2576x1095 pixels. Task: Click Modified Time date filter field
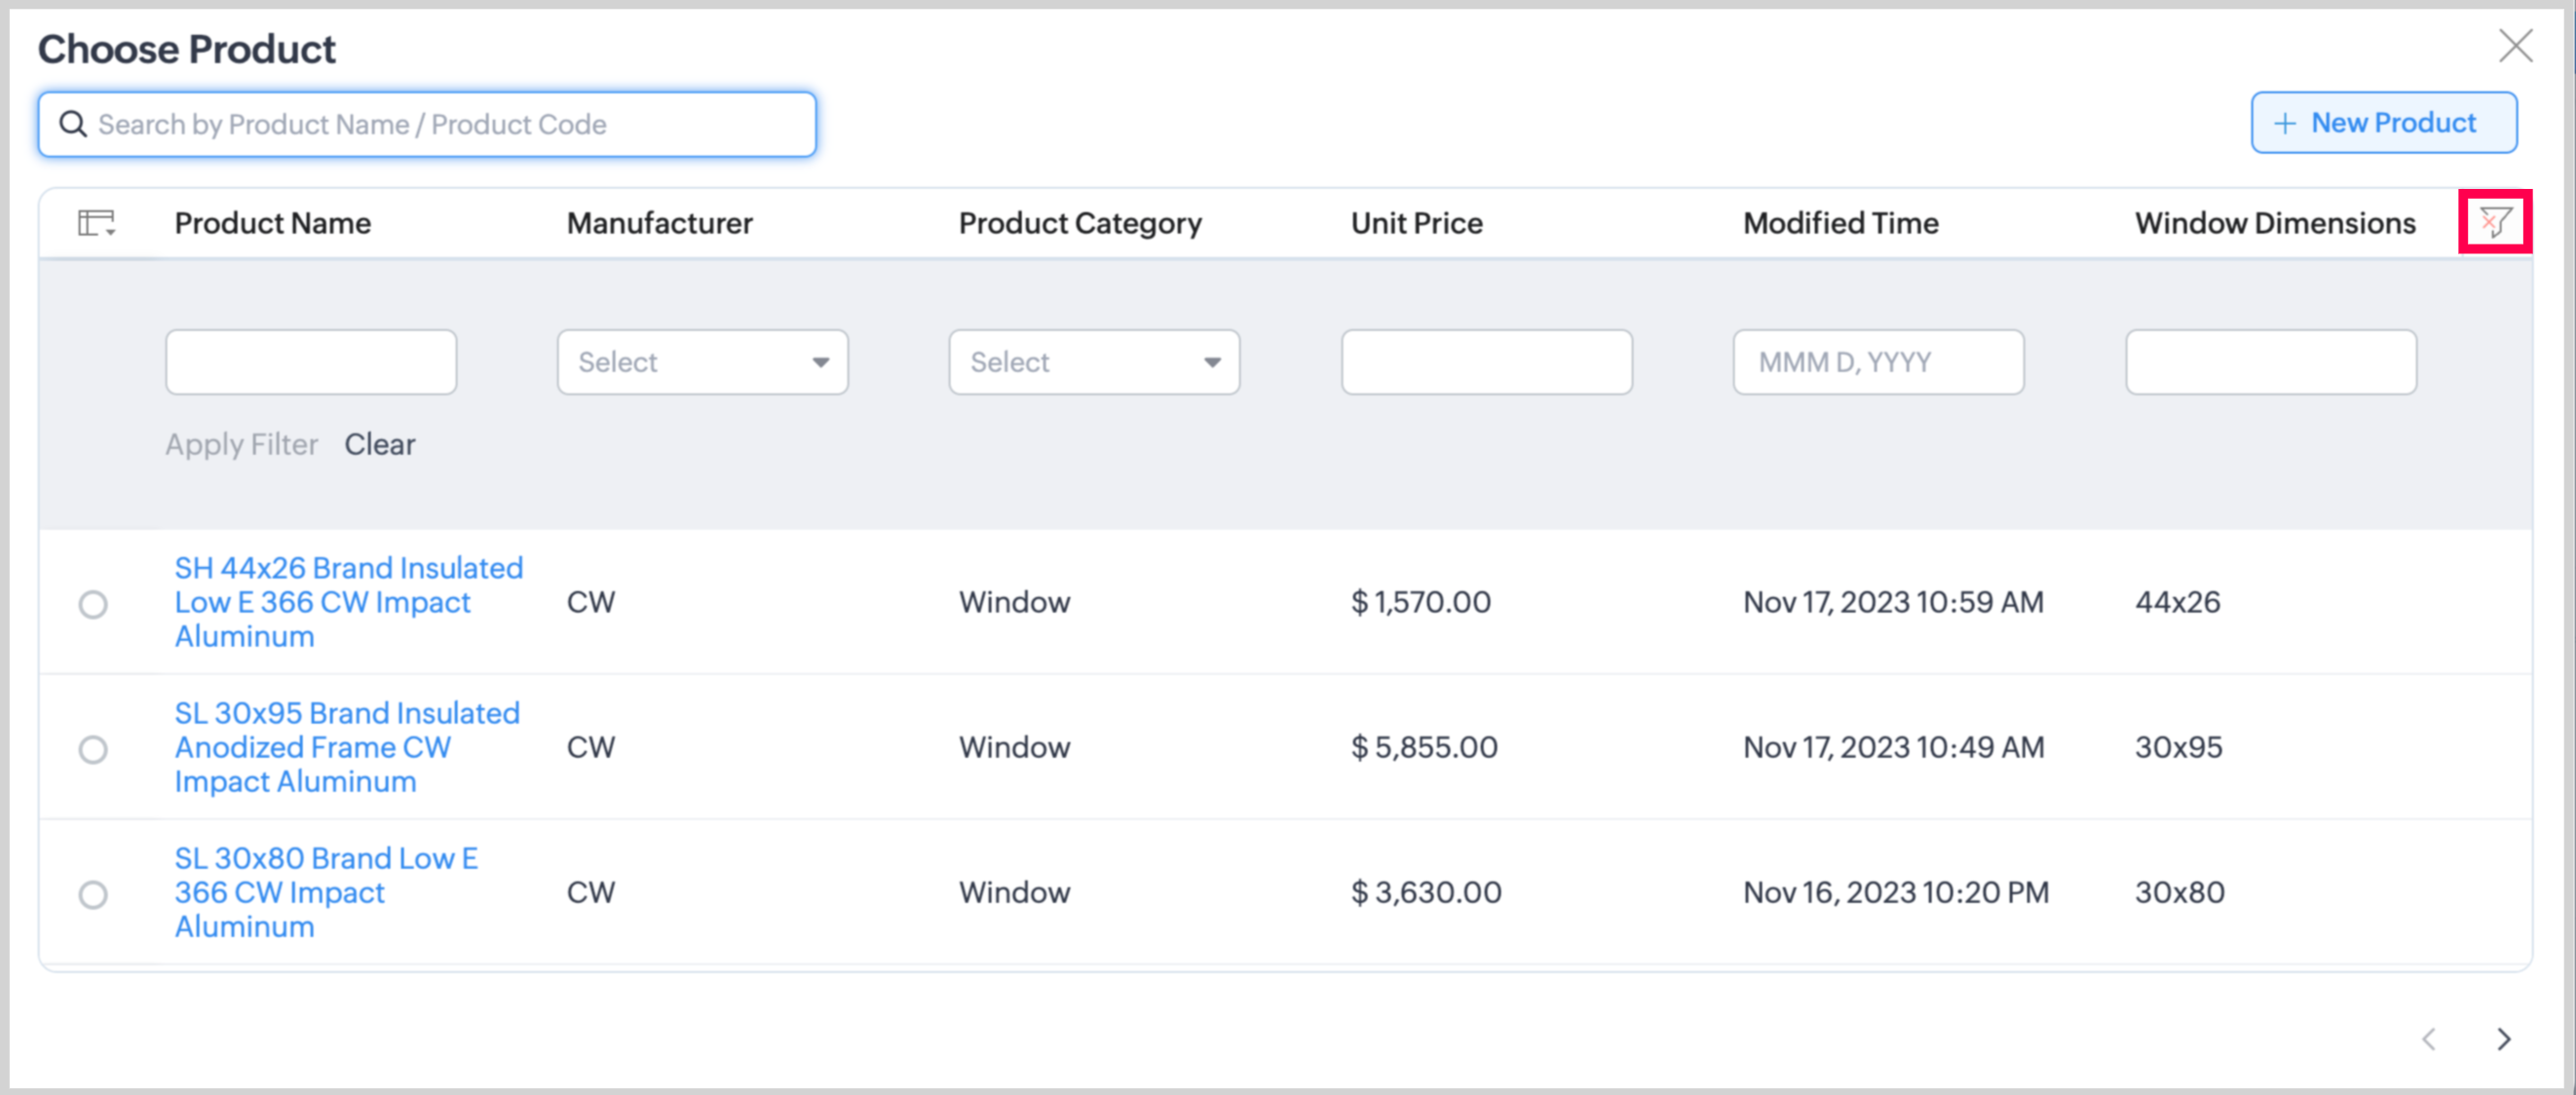(1878, 362)
